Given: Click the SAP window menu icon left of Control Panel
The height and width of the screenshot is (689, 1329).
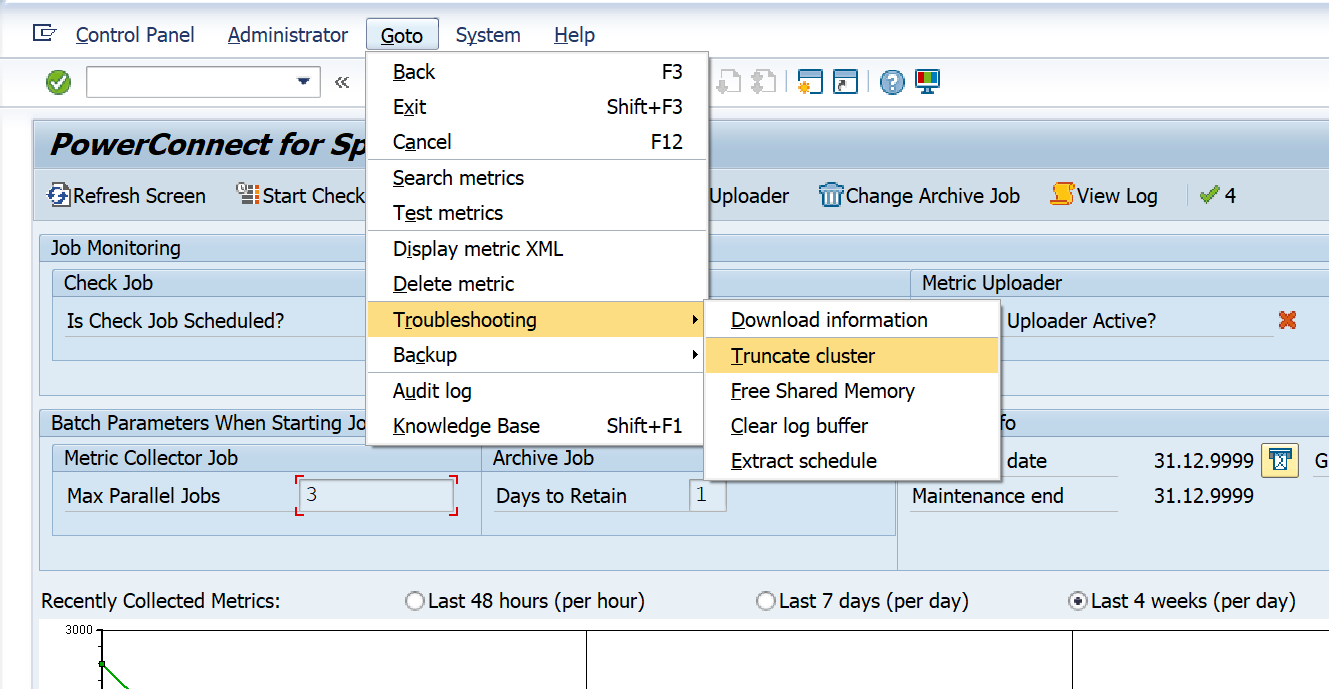Looking at the screenshot, I should coord(44,34).
